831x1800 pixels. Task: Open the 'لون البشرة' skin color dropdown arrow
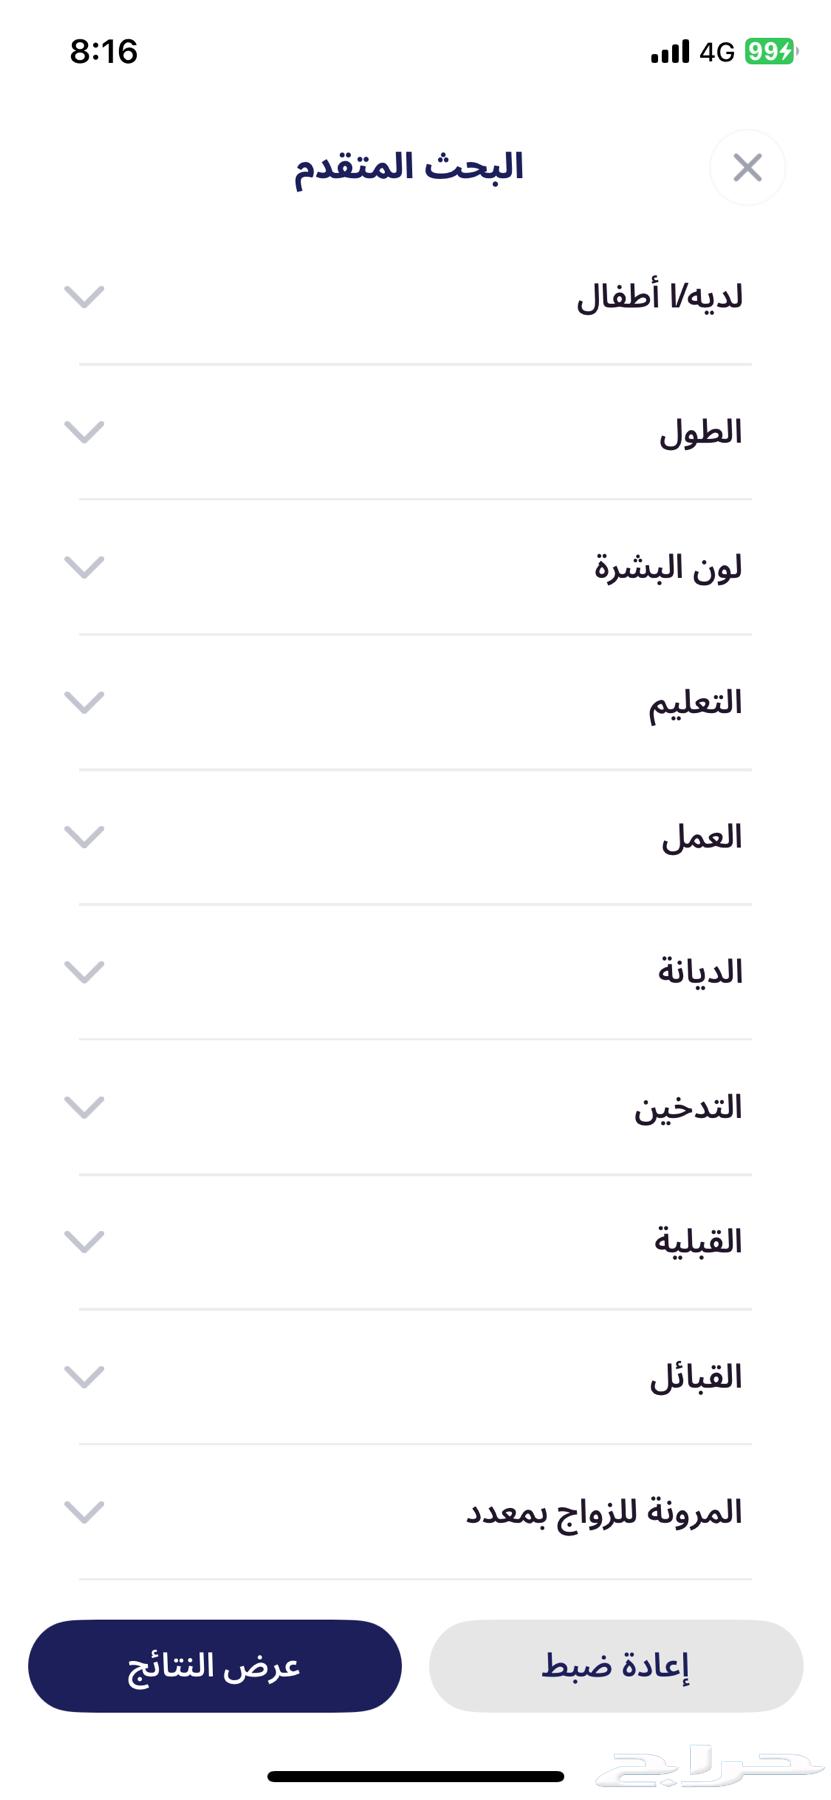[x=84, y=567]
